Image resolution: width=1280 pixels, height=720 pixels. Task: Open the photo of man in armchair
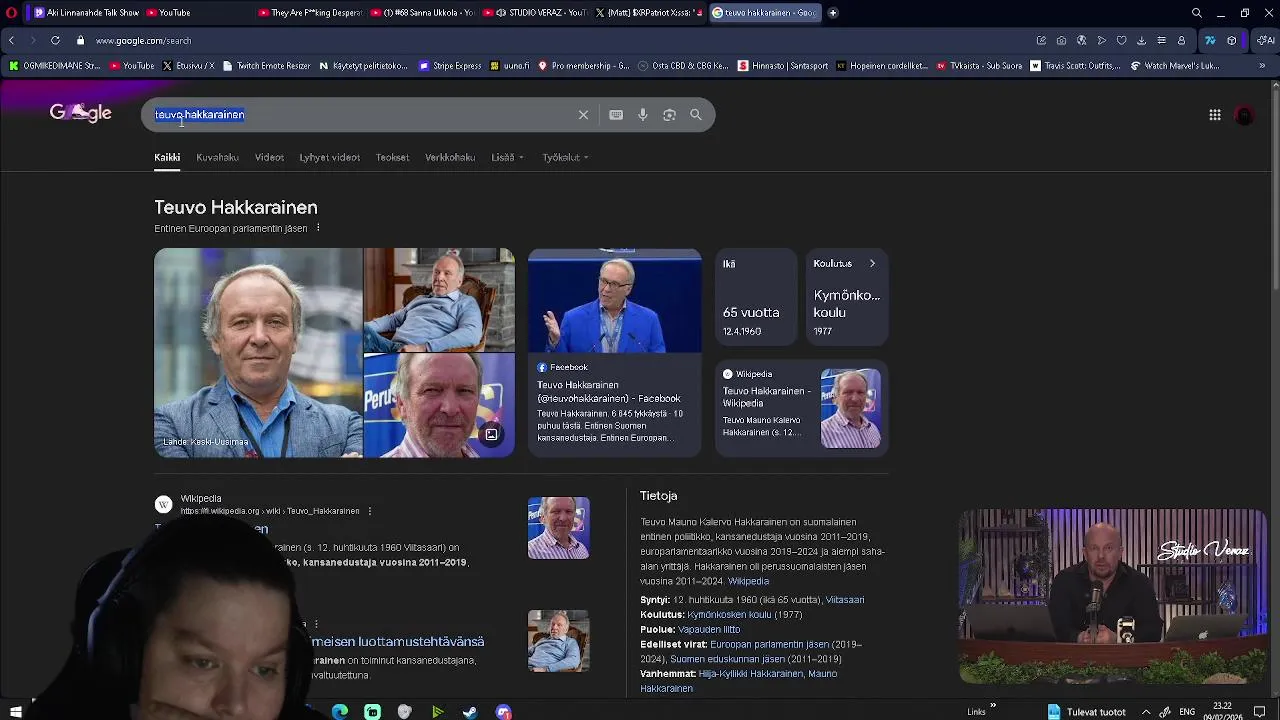[439, 299]
